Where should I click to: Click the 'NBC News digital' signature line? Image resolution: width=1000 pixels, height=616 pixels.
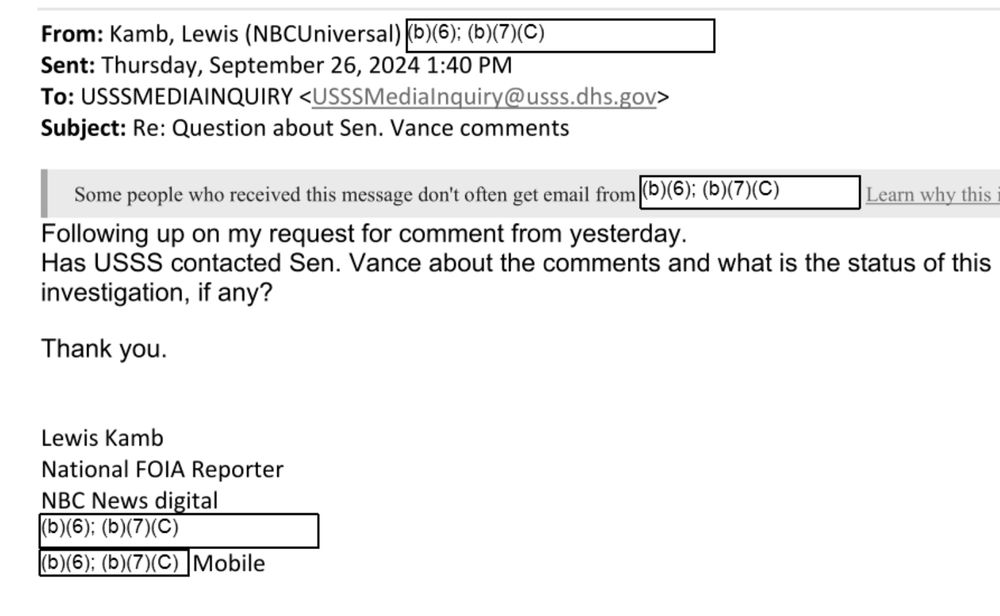point(129,501)
